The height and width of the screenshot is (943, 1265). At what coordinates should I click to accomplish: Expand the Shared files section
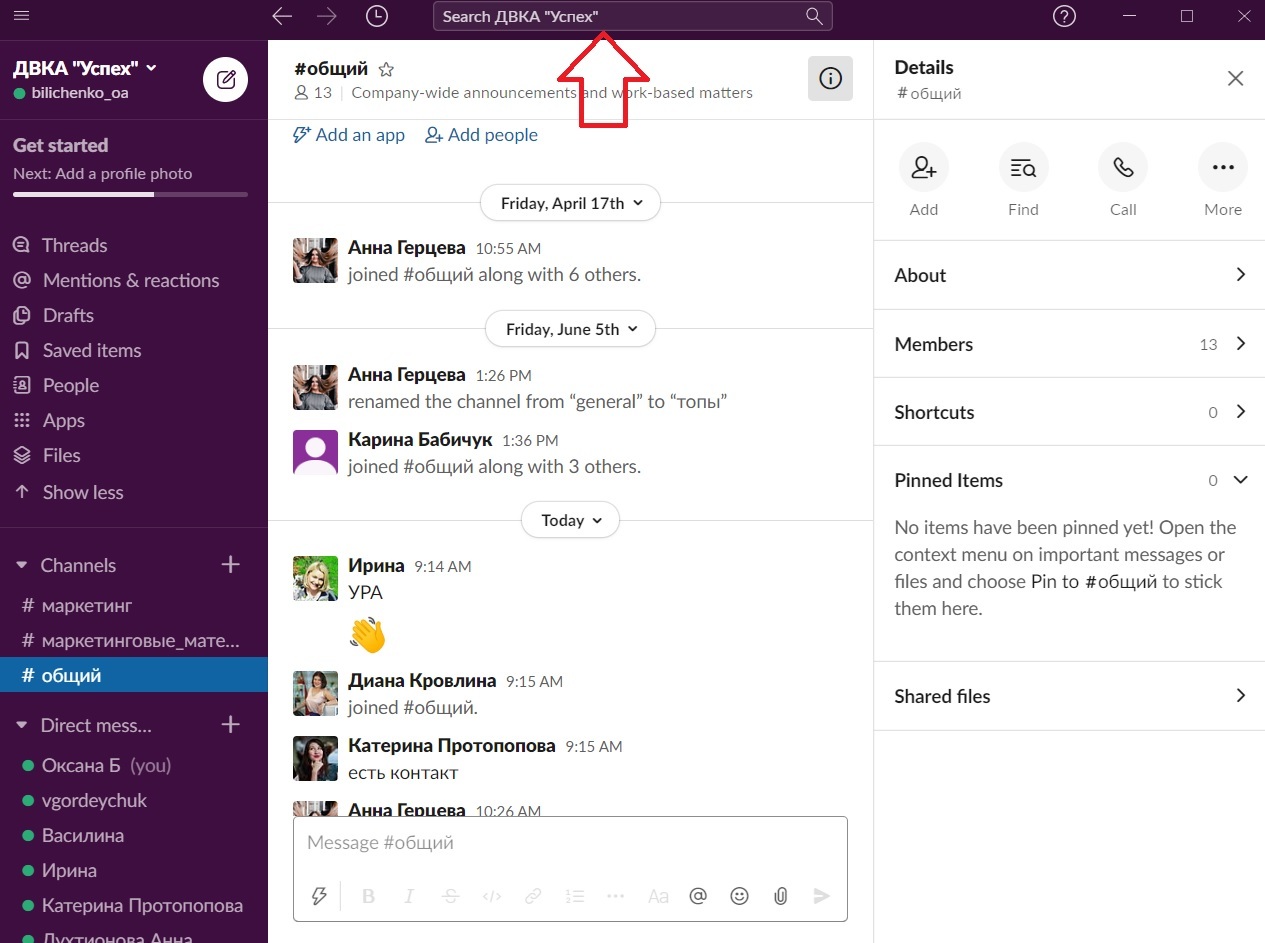1069,696
